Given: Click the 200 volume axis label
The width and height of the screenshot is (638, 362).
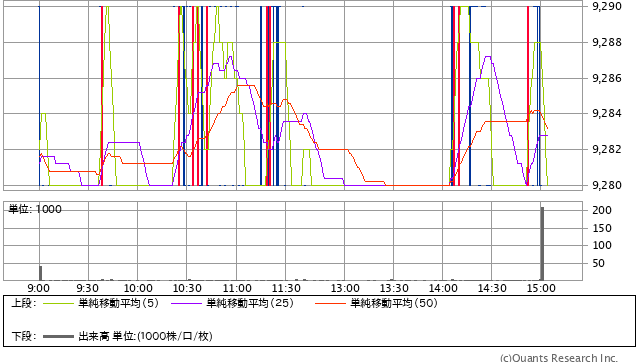Looking at the screenshot, I should click(x=602, y=210).
